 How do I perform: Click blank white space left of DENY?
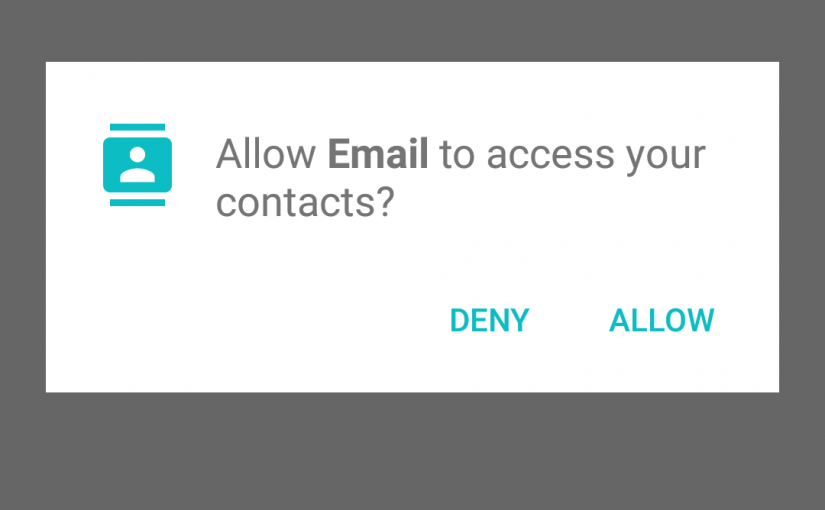tap(247, 320)
